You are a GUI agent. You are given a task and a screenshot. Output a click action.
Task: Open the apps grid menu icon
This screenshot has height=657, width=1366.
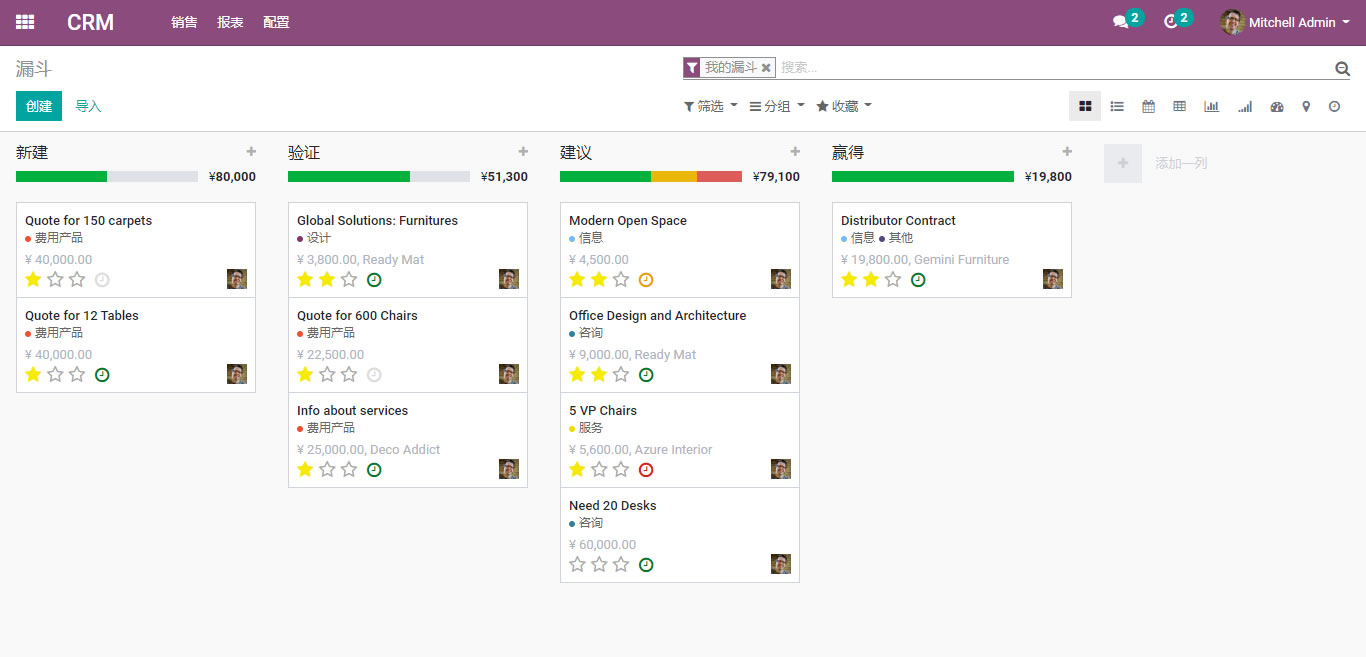click(25, 22)
